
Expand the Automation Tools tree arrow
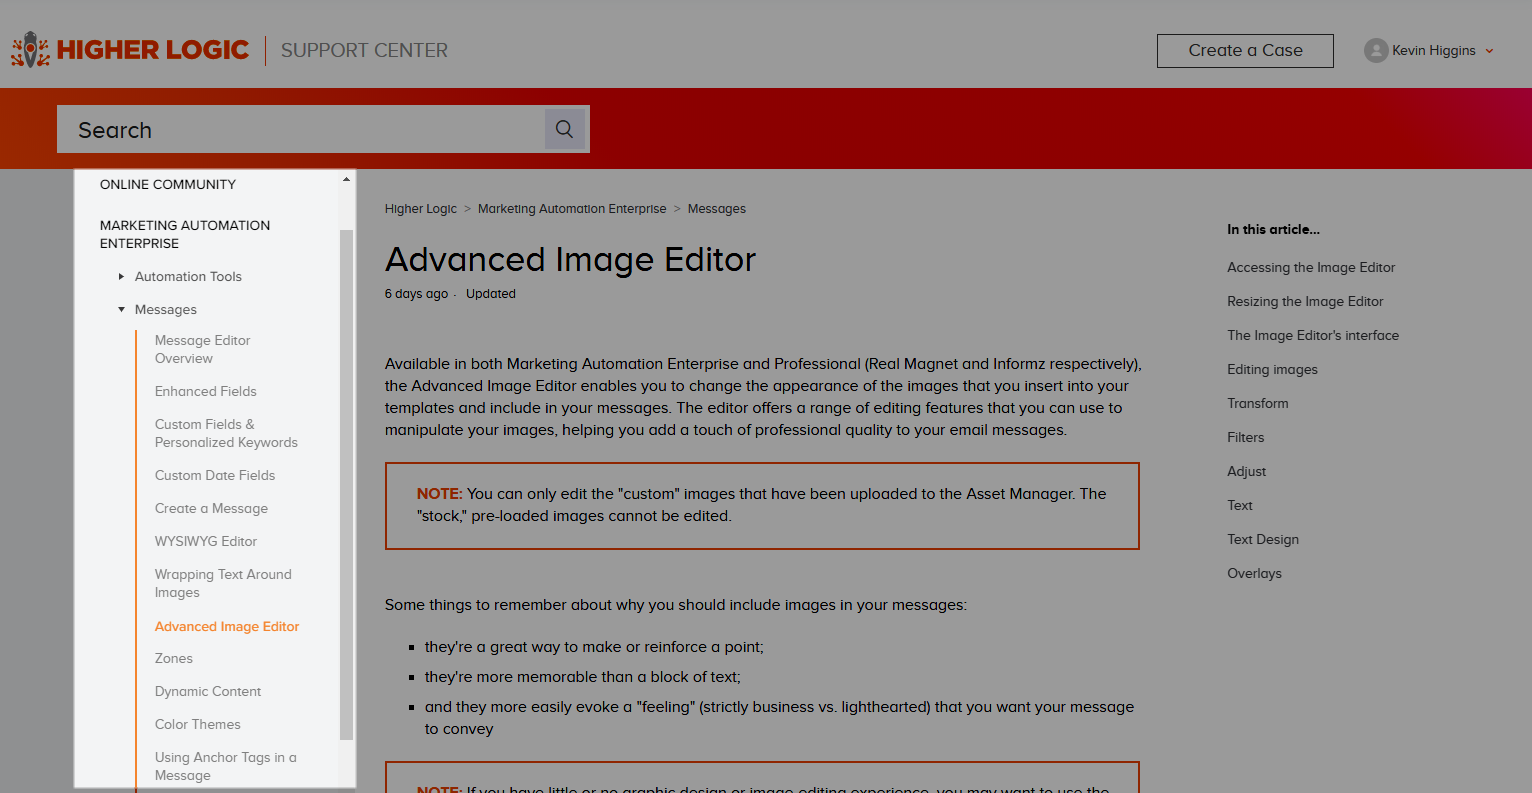(122, 276)
